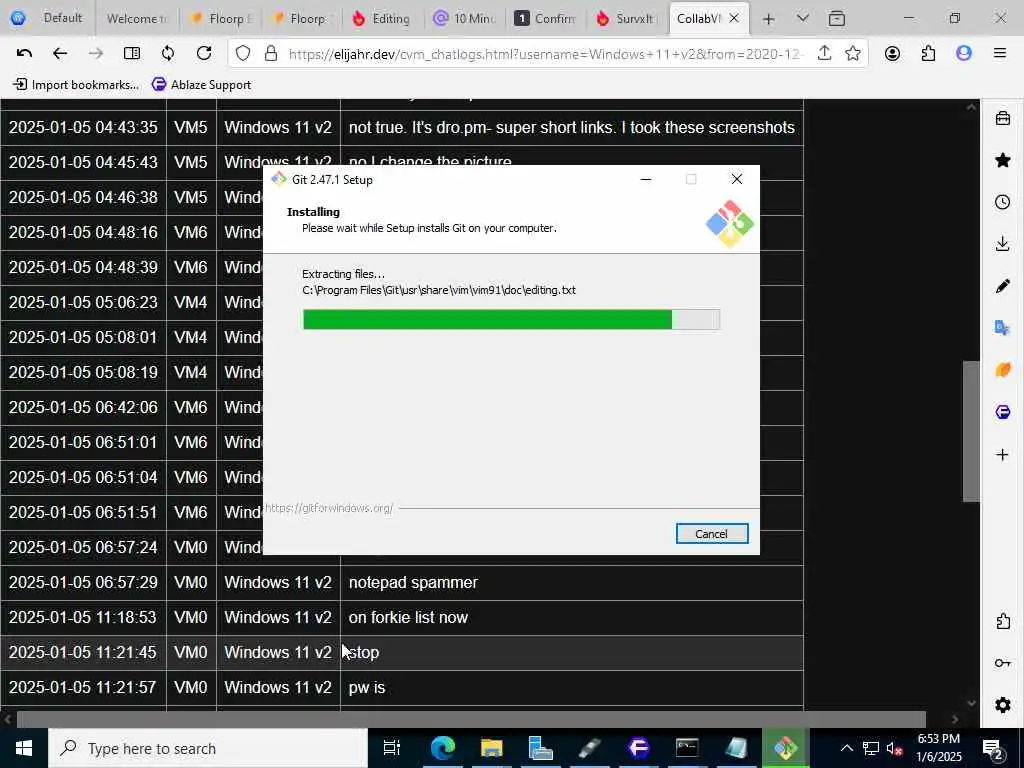Click the share page icon in address bar
Image resolution: width=1024 pixels, height=768 pixels.
(x=824, y=54)
